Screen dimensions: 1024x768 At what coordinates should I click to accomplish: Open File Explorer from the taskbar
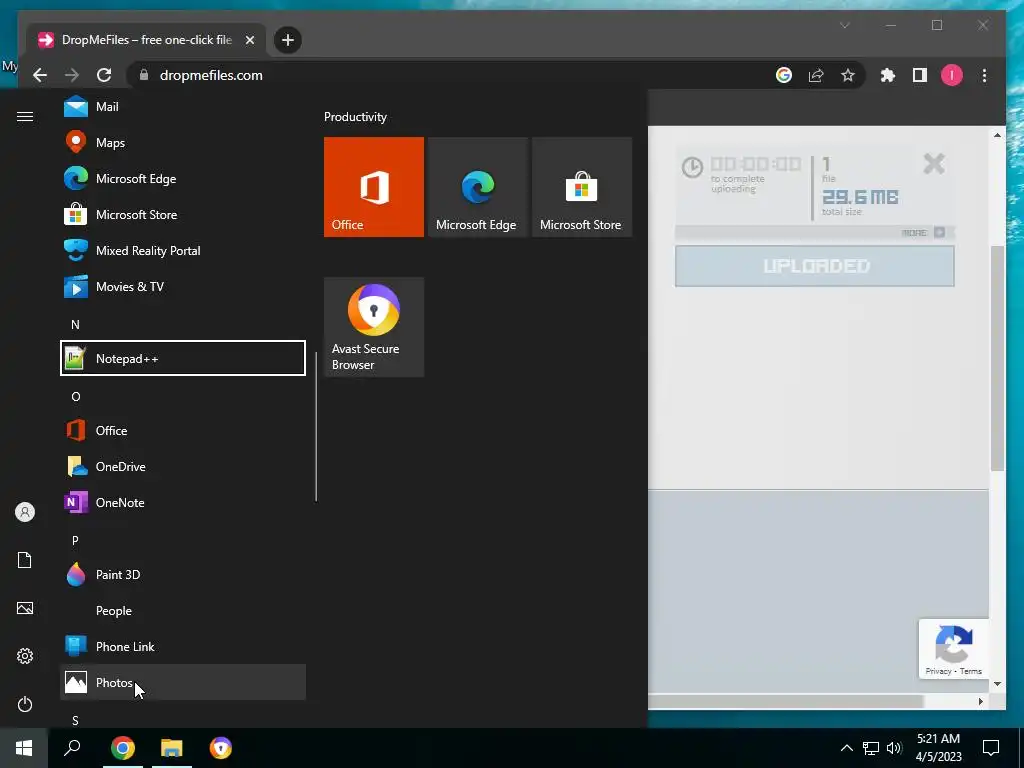pyautogui.click(x=172, y=748)
